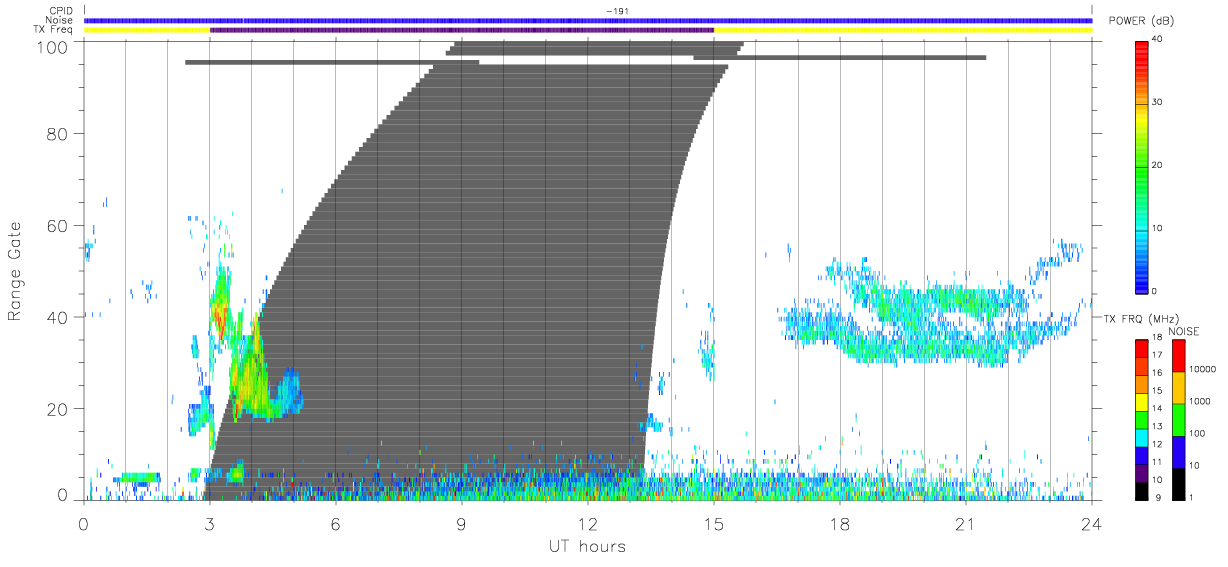Click the "6" tick on UT hours axis
Viewport: 1228px width, 567px height.
pos(336,524)
